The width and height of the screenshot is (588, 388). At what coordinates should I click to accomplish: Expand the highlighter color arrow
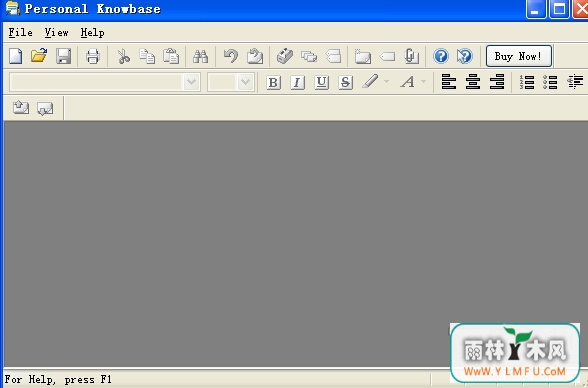[x=387, y=81]
